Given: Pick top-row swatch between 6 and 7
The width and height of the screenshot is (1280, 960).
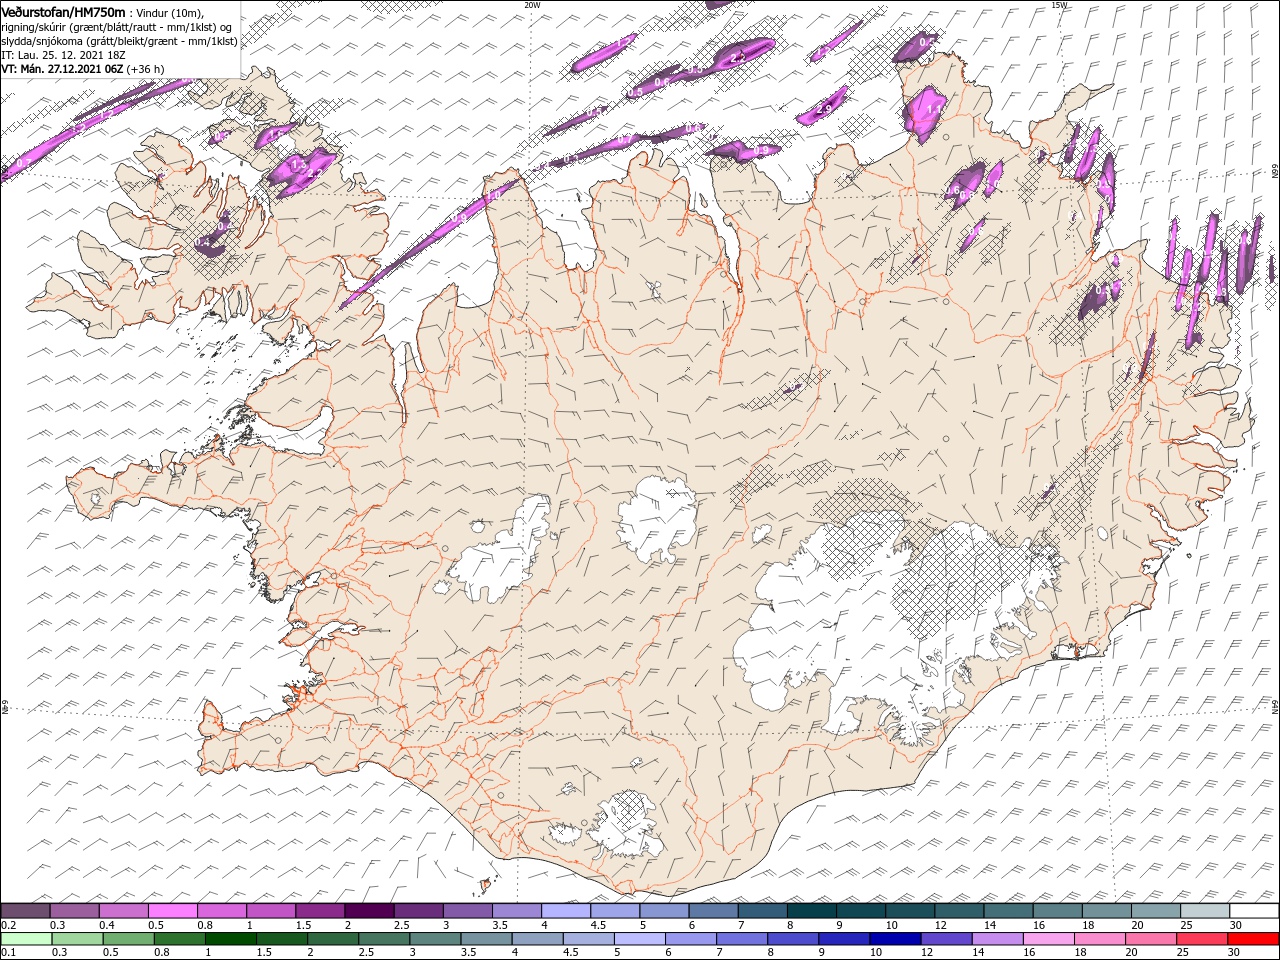Looking at the screenshot, I should tap(714, 911).
